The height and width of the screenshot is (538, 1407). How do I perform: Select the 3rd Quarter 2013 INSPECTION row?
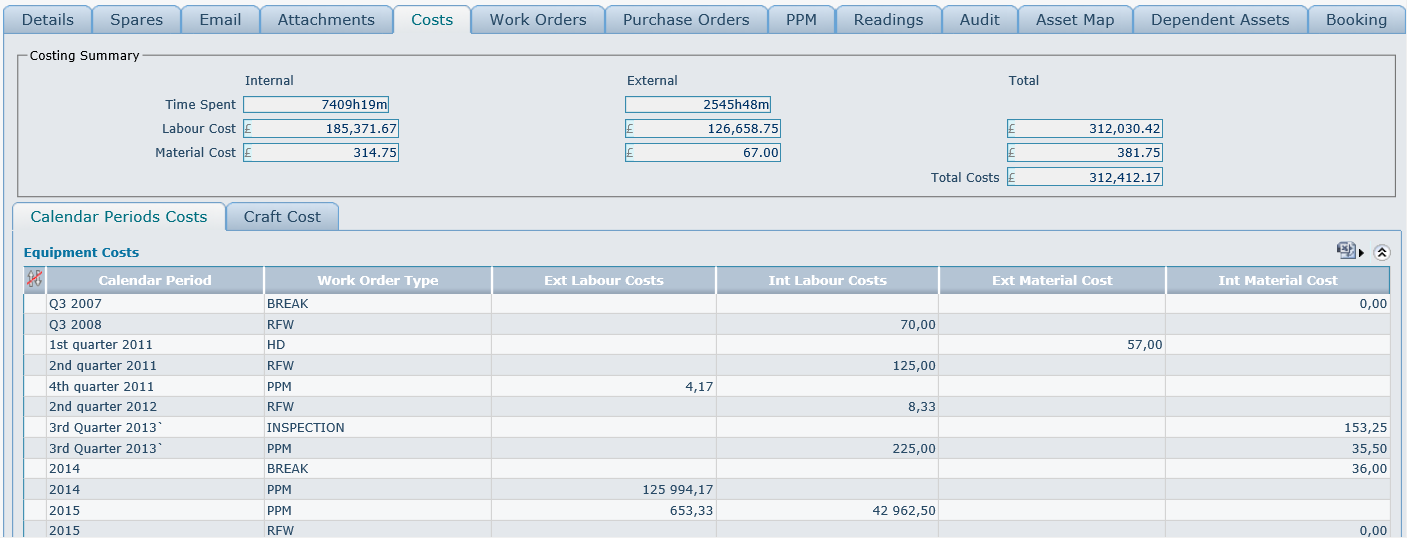pos(155,428)
